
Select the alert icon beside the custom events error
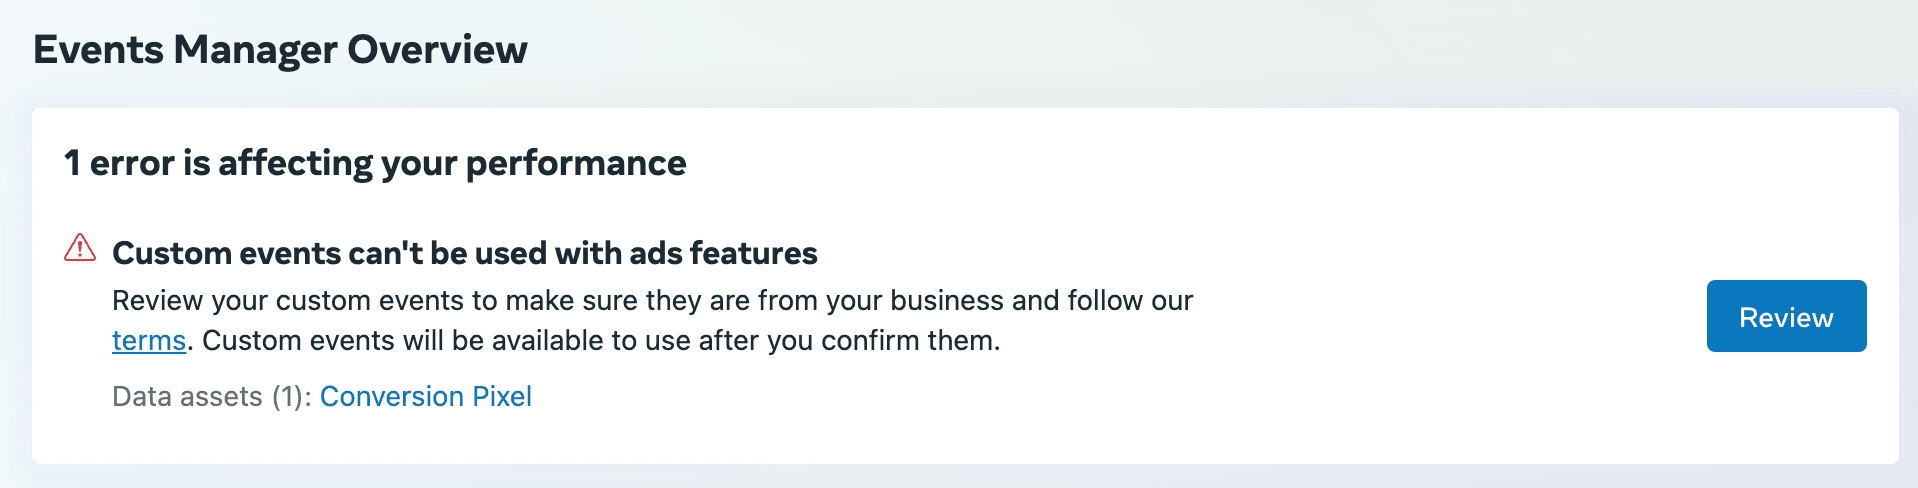(x=80, y=248)
